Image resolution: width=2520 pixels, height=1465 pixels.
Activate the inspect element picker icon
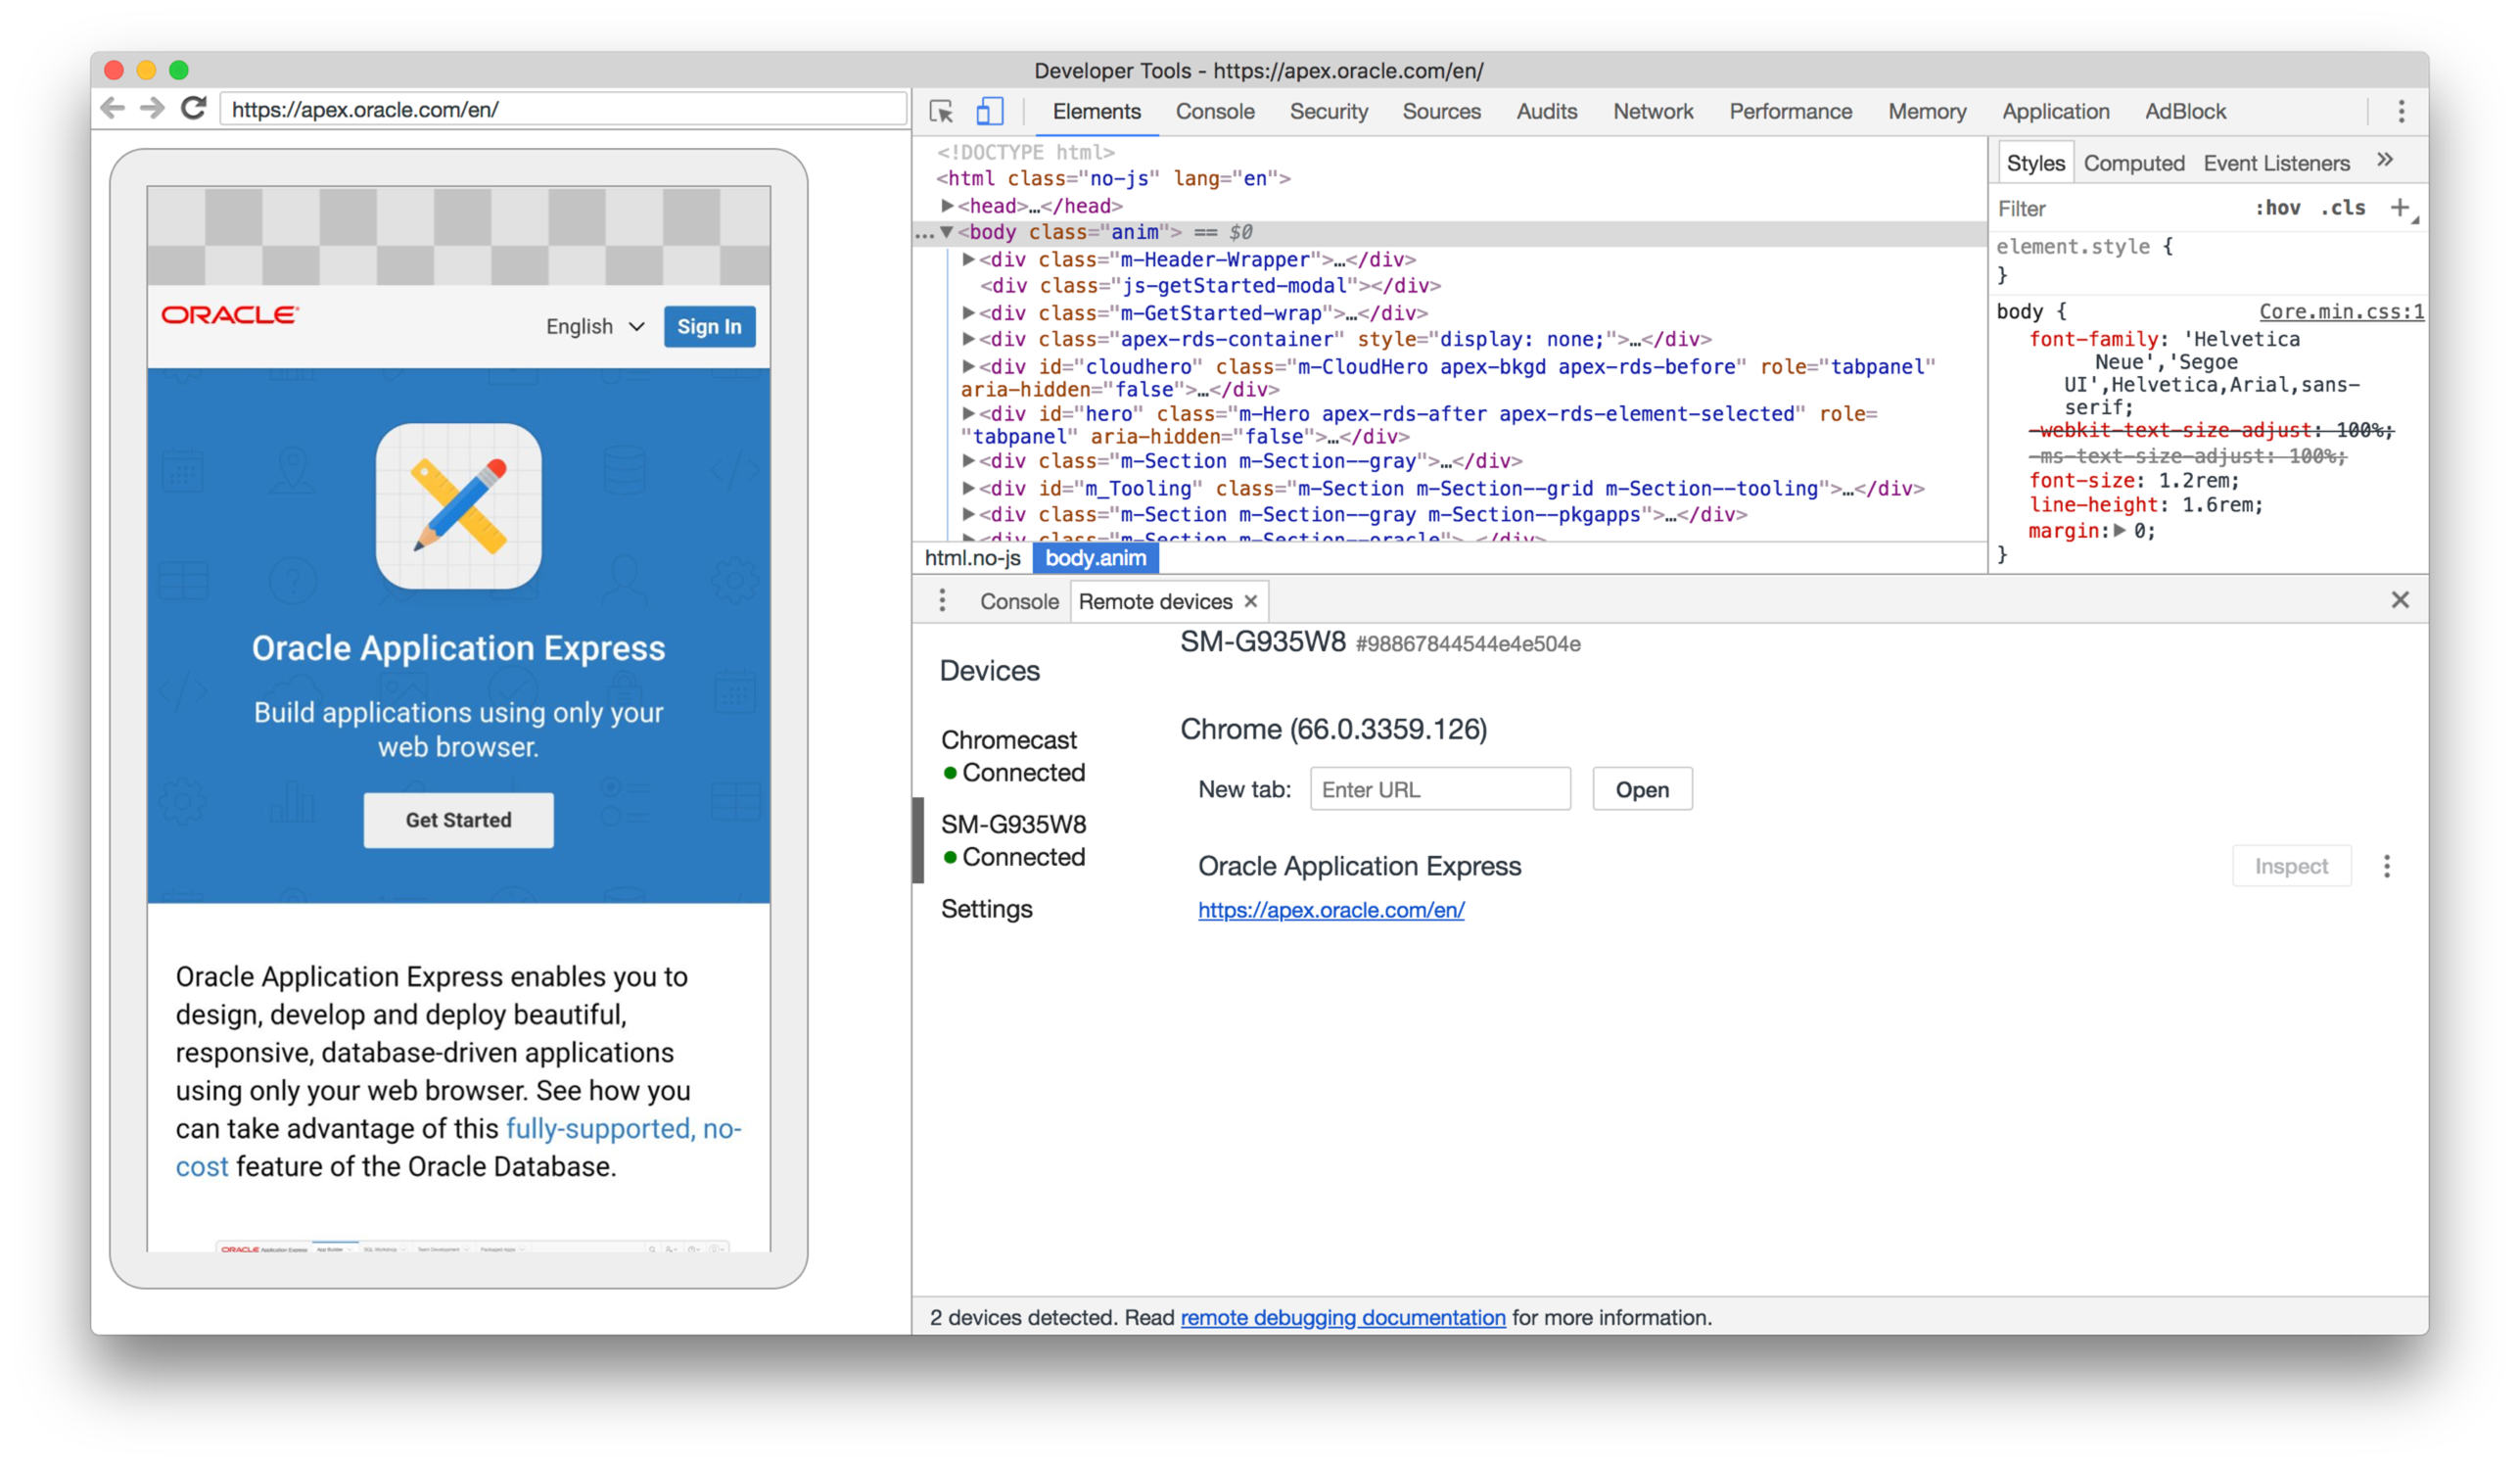click(941, 111)
